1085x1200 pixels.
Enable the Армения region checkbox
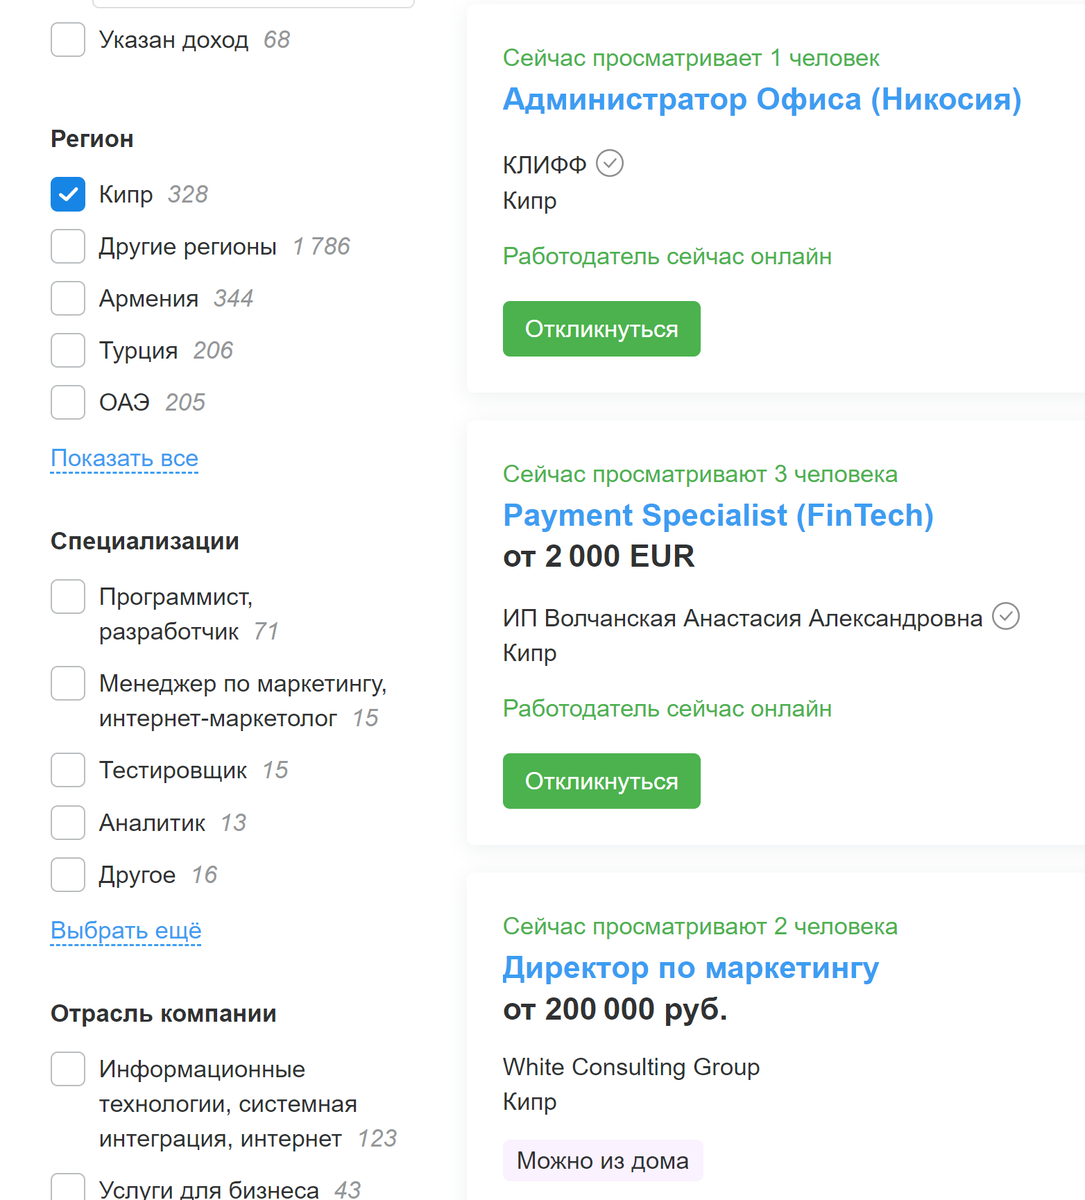pyautogui.click(x=67, y=298)
